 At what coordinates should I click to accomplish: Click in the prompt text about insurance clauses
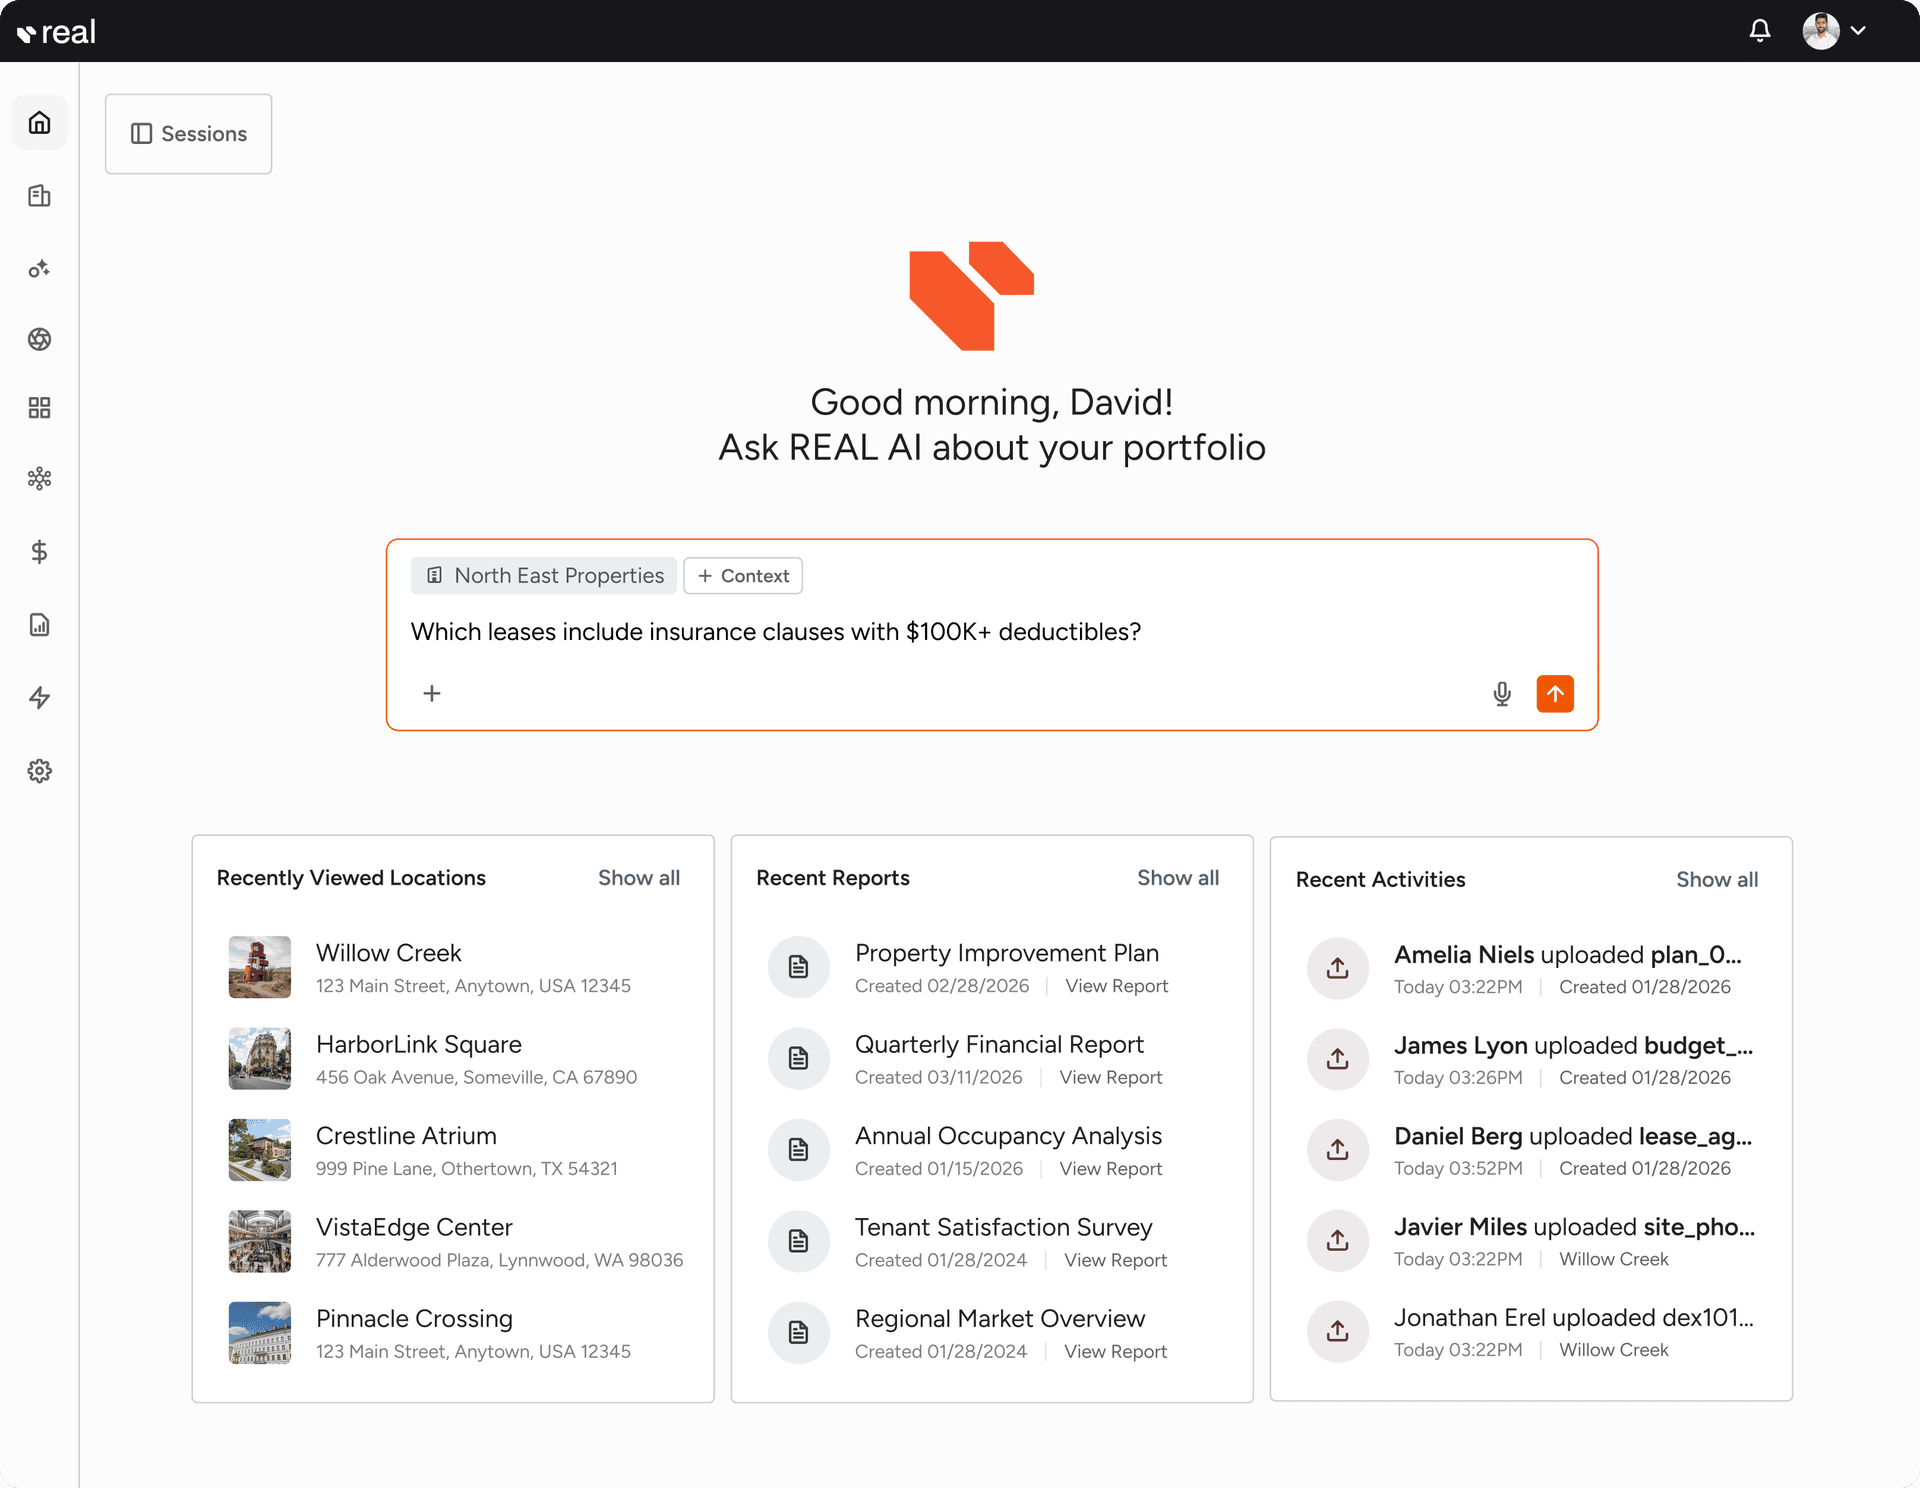(x=776, y=632)
